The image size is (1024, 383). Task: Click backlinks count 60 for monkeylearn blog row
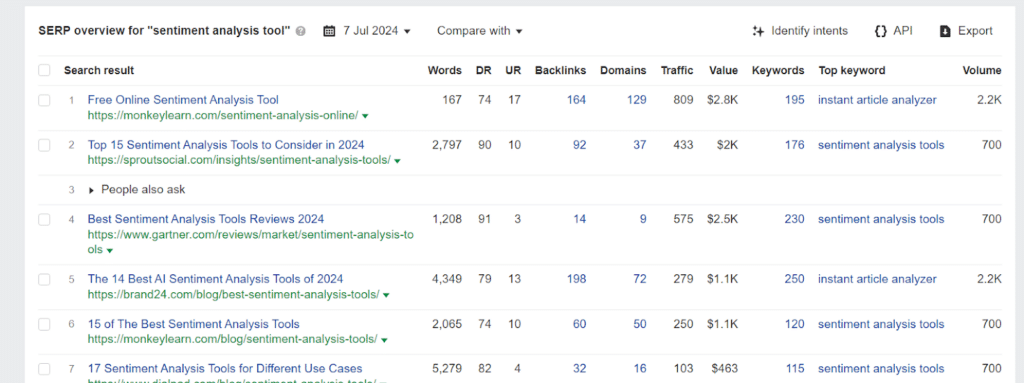click(x=579, y=324)
